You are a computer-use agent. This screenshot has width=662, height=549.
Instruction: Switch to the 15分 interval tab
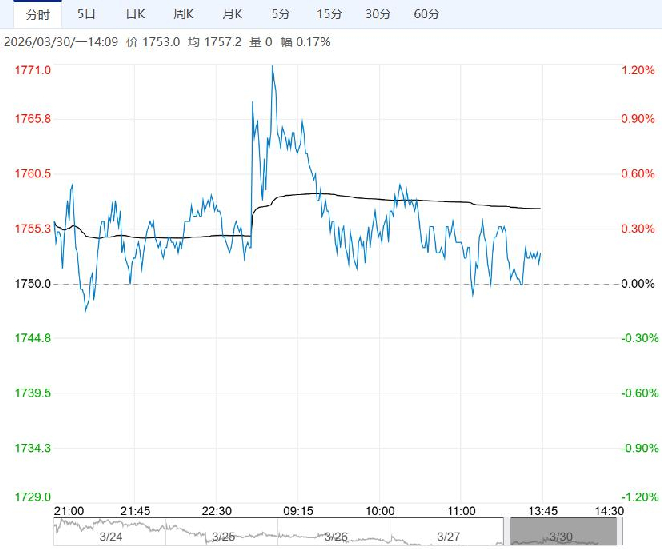(x=328, y=14)
